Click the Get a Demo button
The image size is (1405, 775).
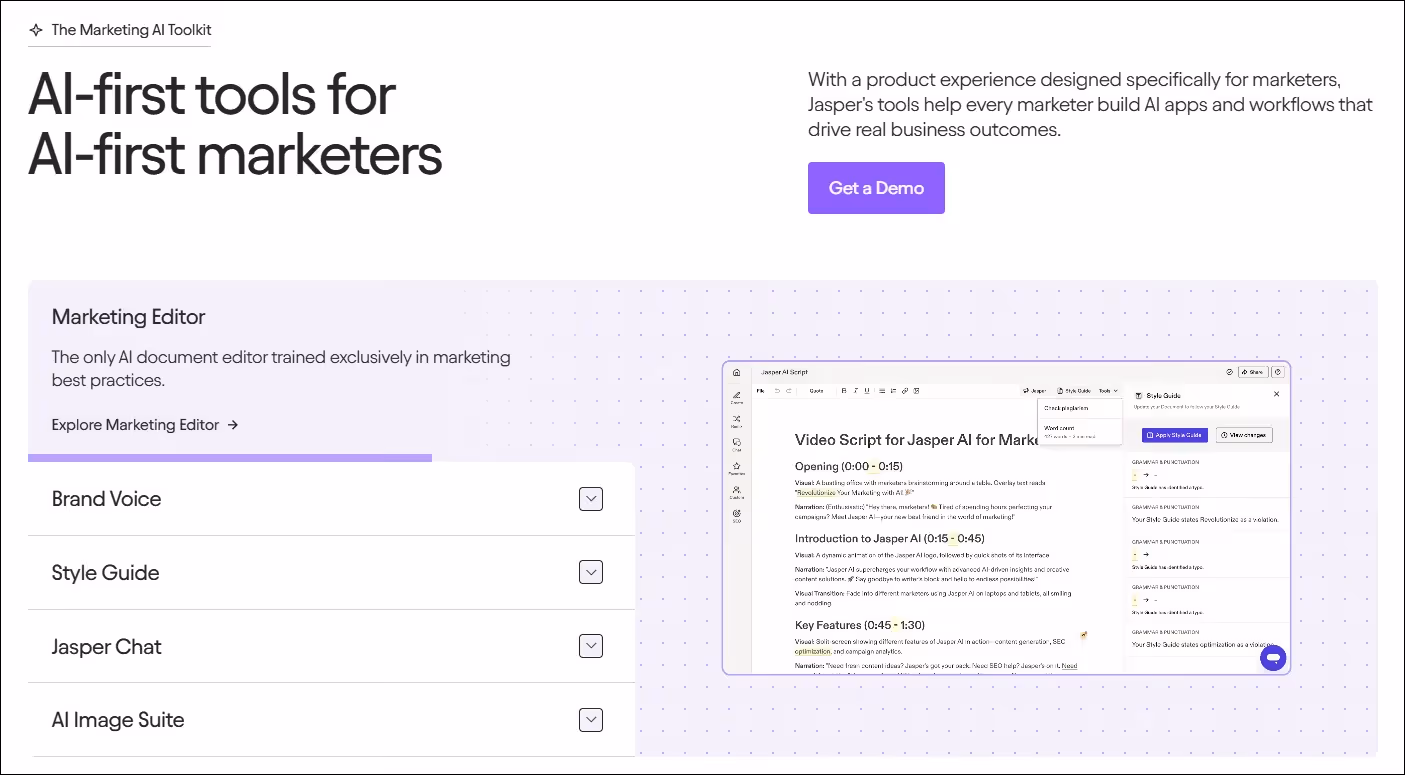(876, 188)
